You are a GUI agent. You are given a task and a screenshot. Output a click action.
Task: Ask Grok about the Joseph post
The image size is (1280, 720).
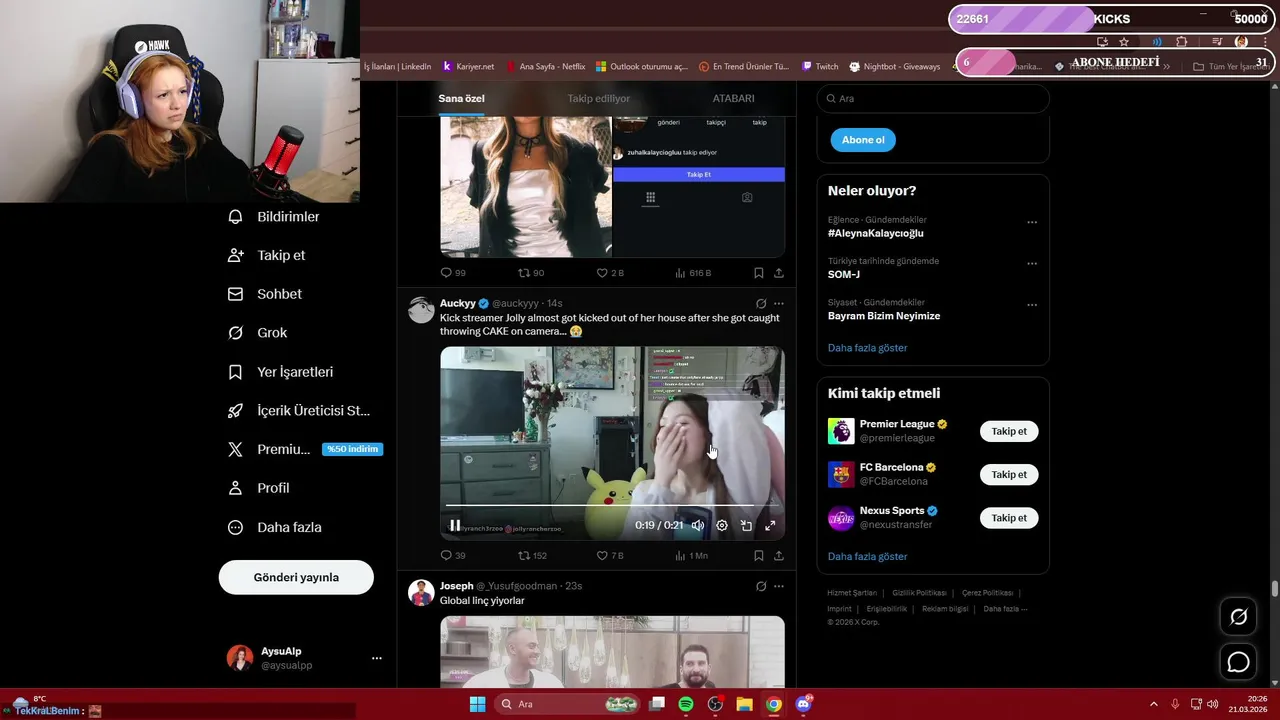coord(761,586)
